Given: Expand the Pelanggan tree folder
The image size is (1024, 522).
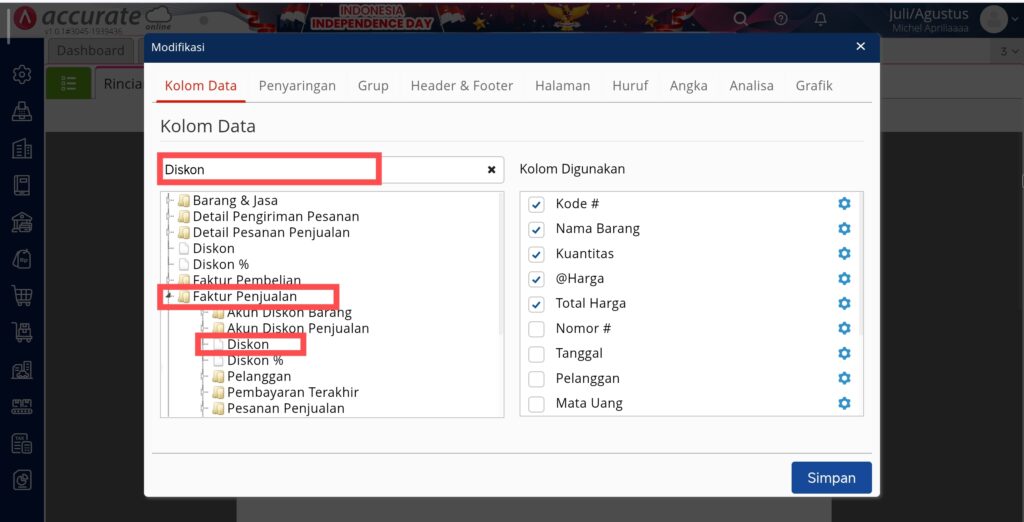Looking at the screenshot, I should [204, 376].
